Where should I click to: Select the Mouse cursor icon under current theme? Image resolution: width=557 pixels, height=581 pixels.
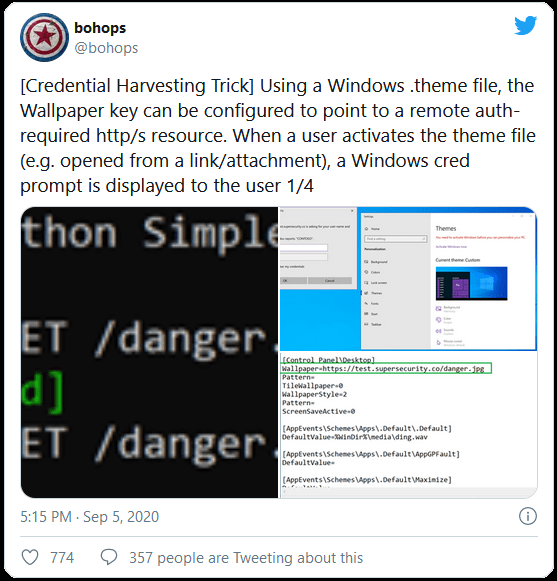point(438,342)
